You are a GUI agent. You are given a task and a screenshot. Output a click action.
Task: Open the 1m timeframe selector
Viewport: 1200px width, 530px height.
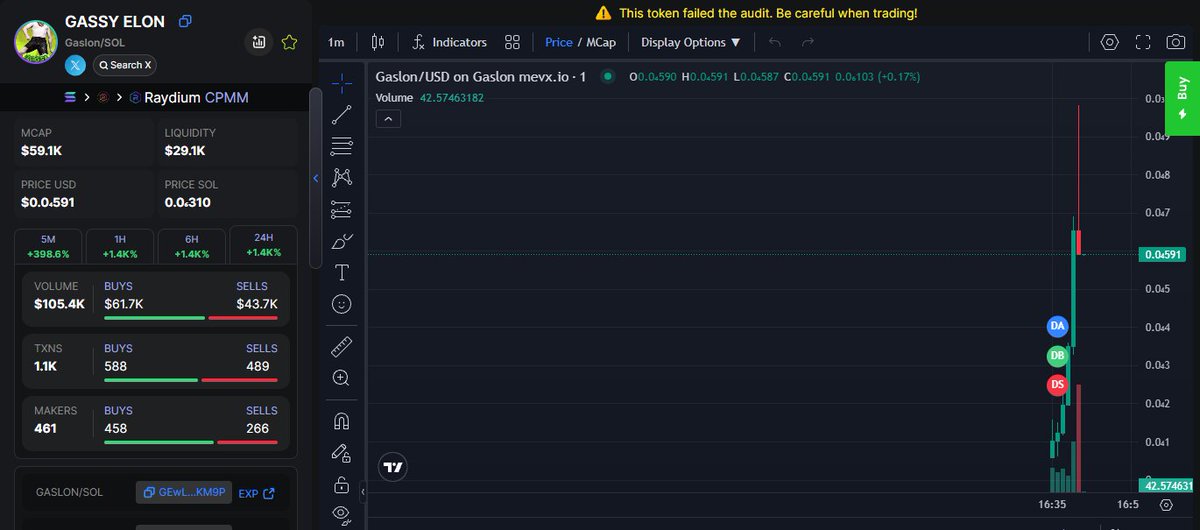(336, 42)
